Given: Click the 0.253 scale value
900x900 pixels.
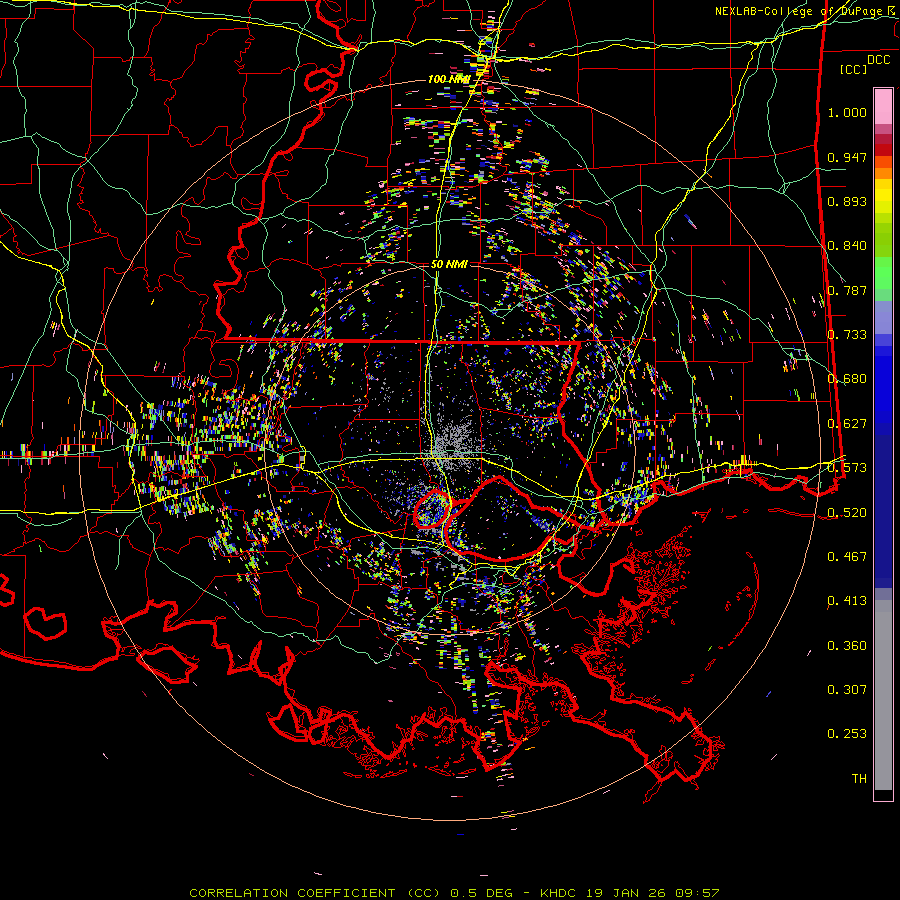Looking at the screenshot, I should point(847,734).
